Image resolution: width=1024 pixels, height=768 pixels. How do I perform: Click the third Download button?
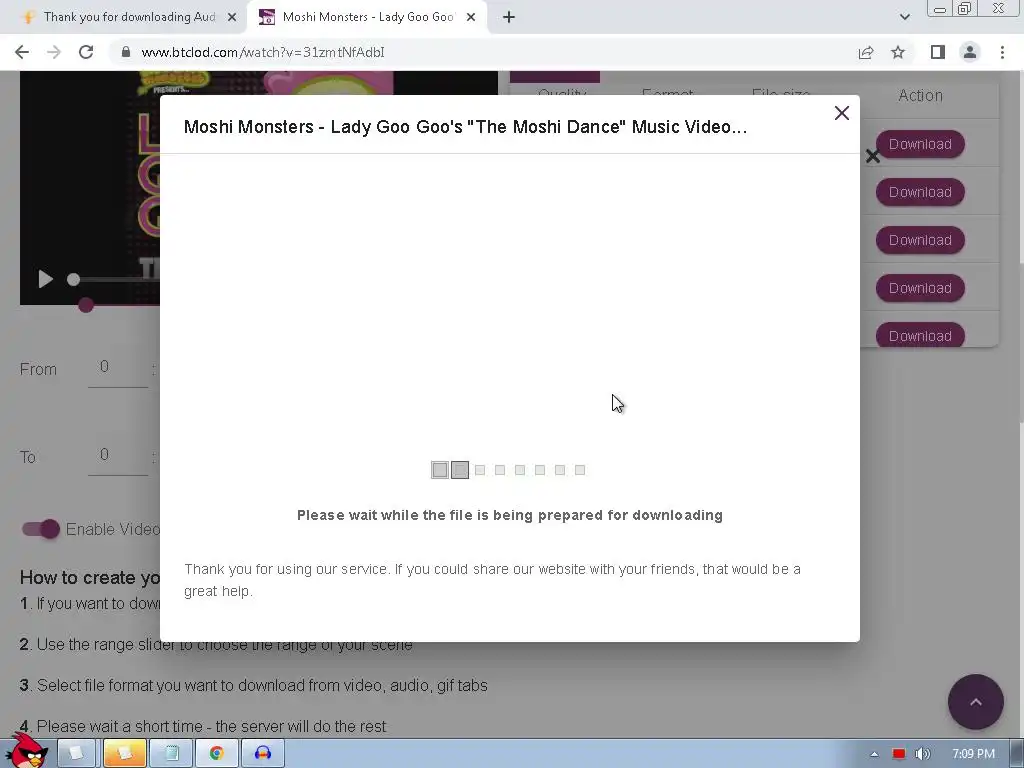[x=920, y=240]
